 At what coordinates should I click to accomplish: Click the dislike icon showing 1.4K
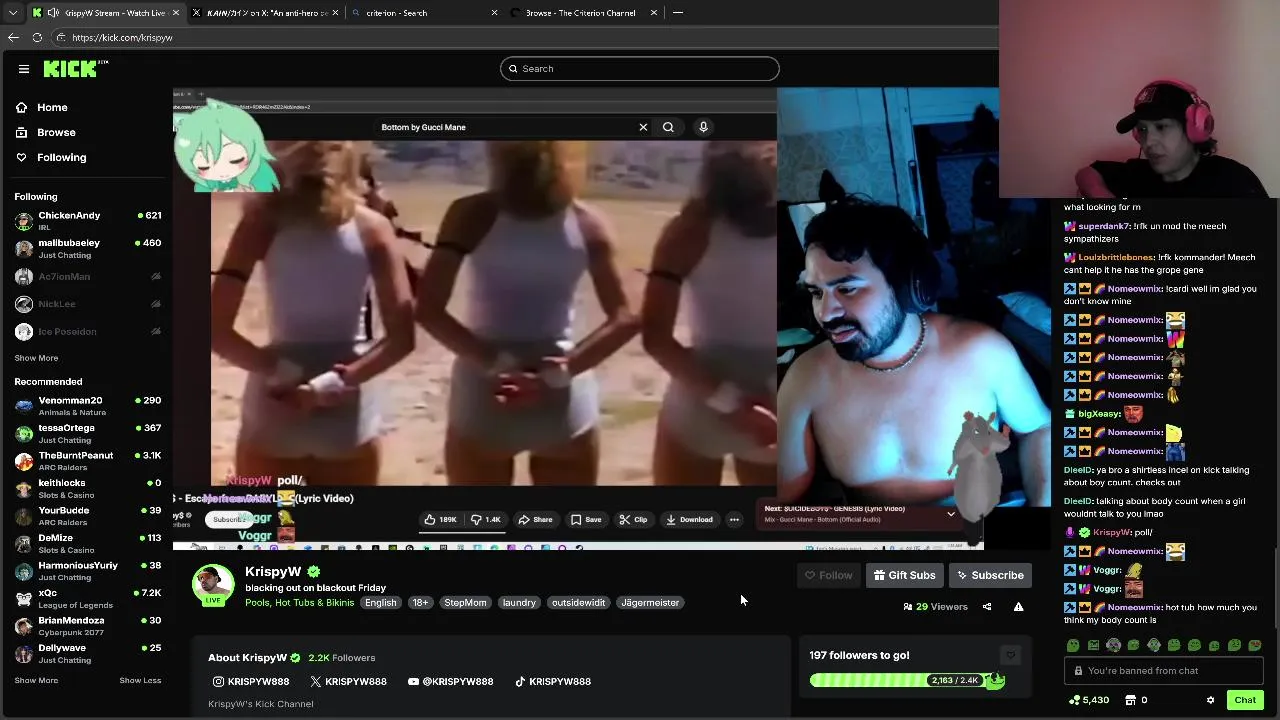(477, 520)
